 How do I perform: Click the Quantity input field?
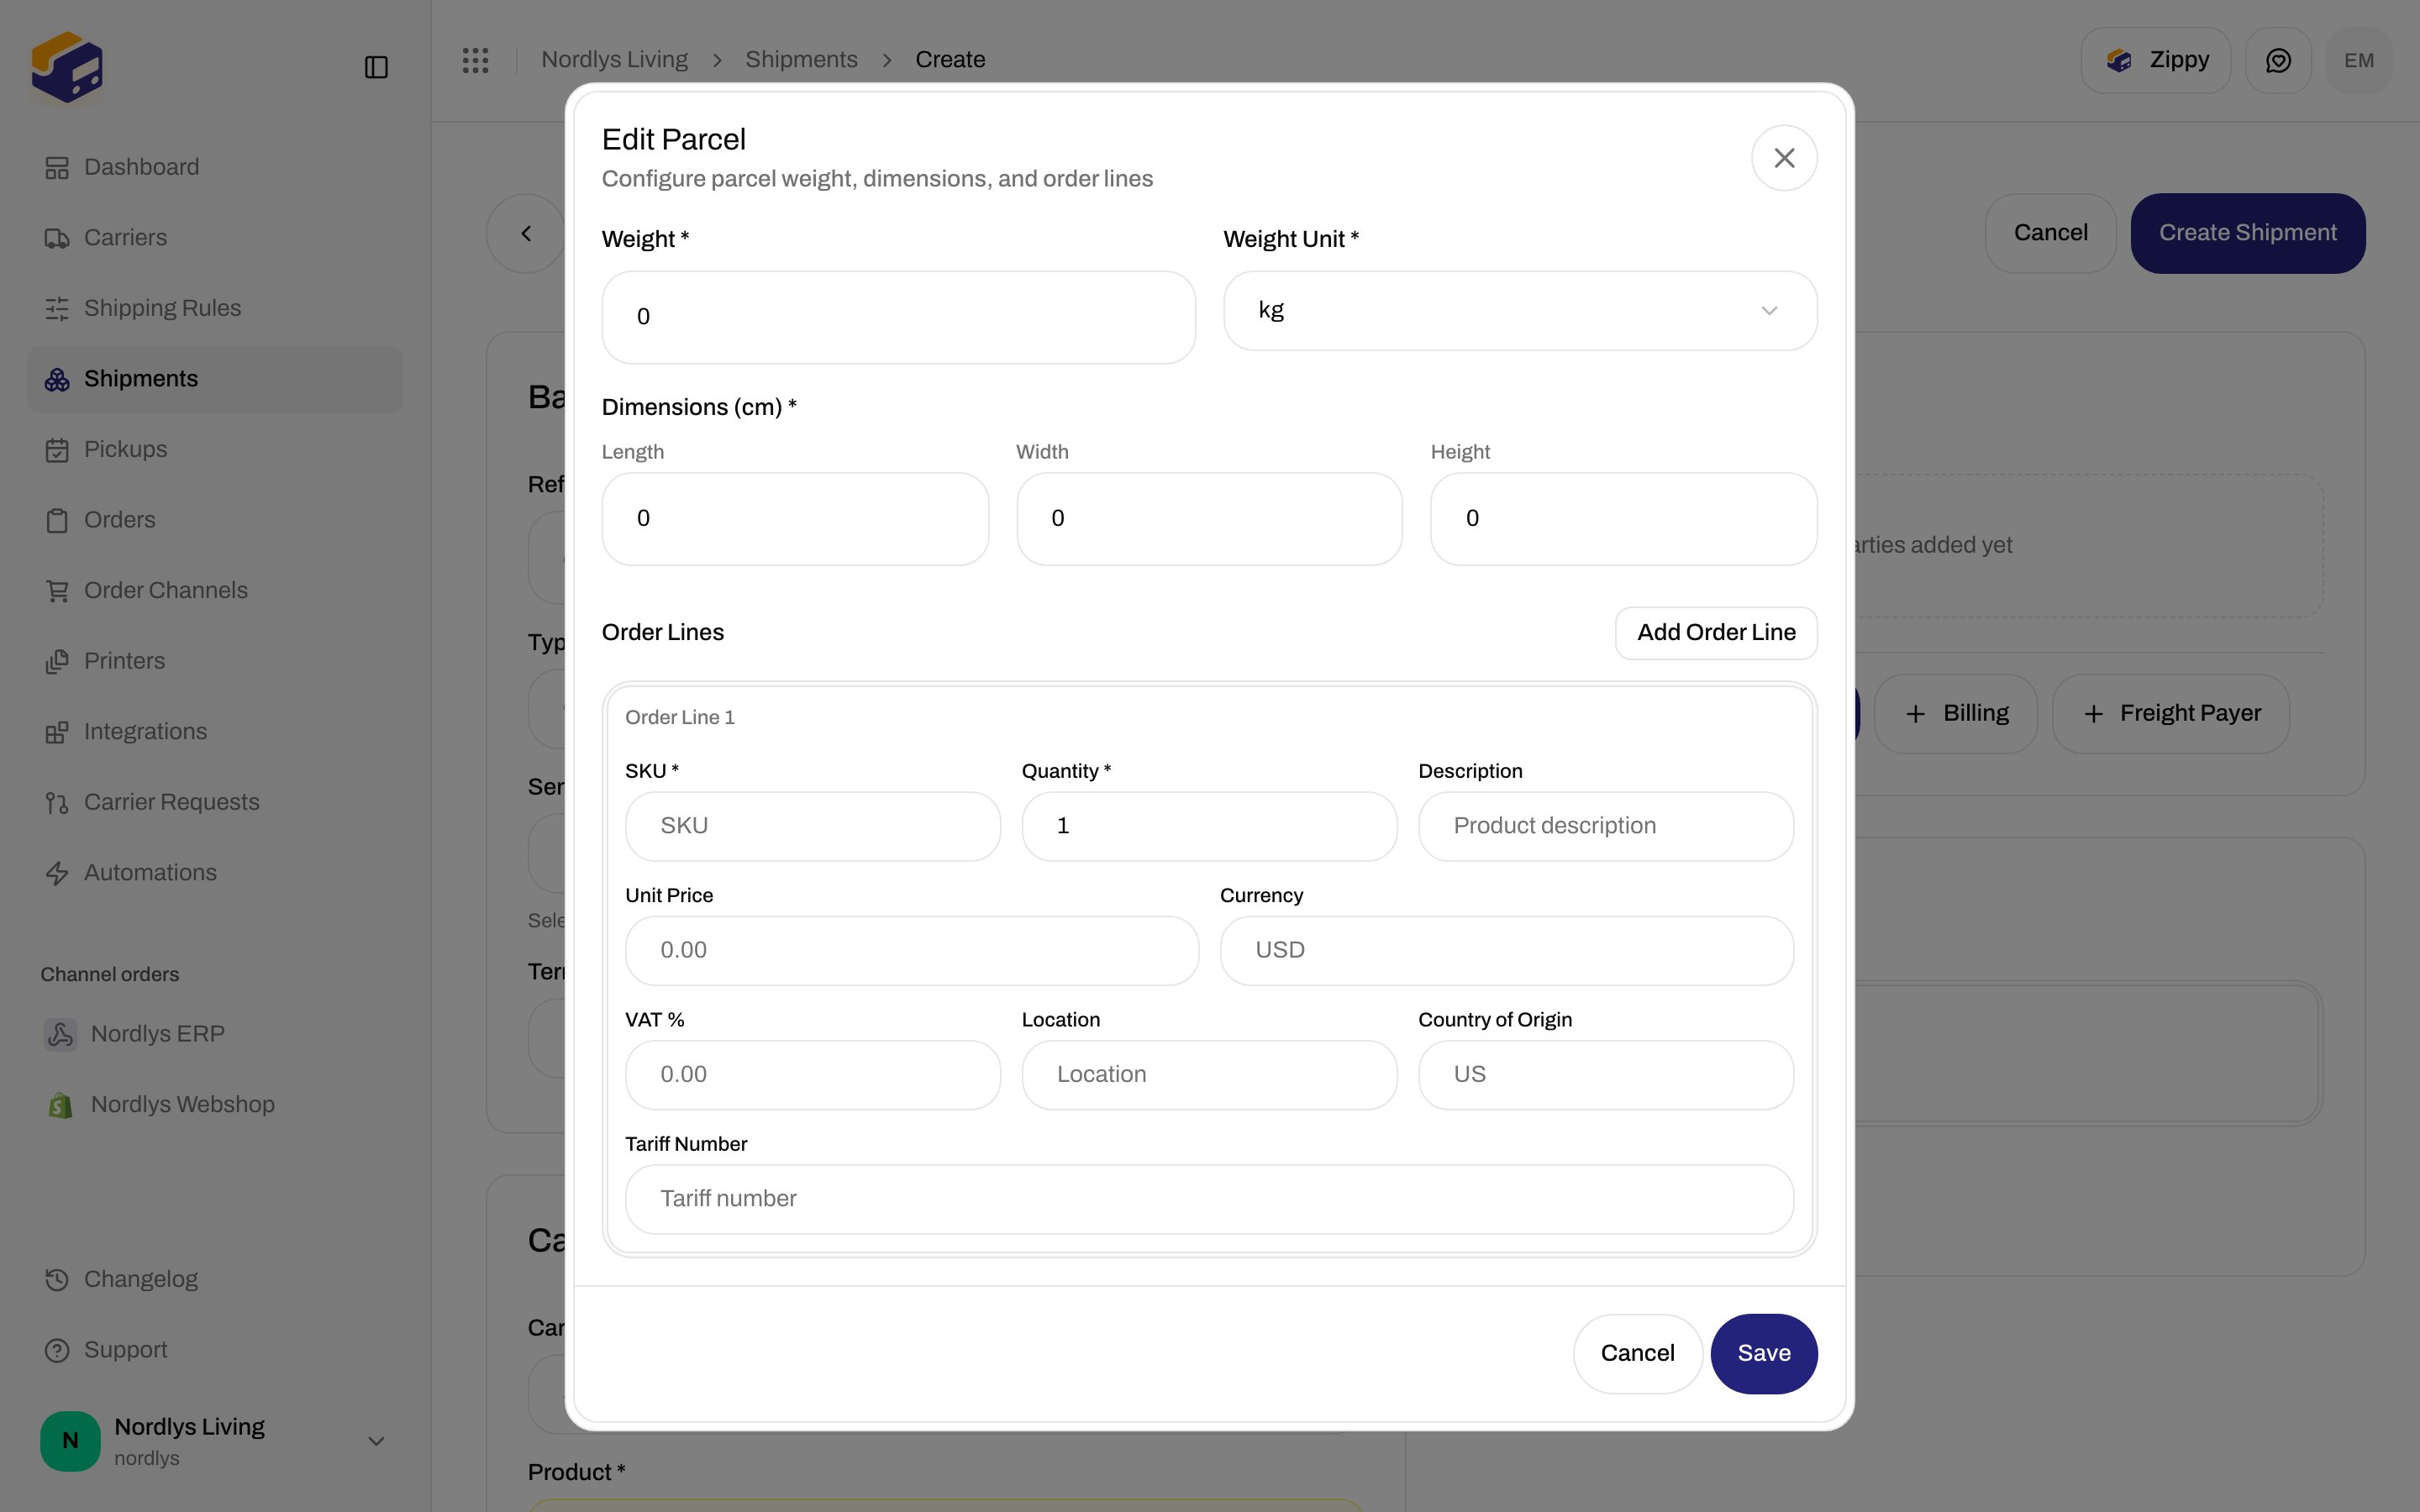(x=1209, y=827)
